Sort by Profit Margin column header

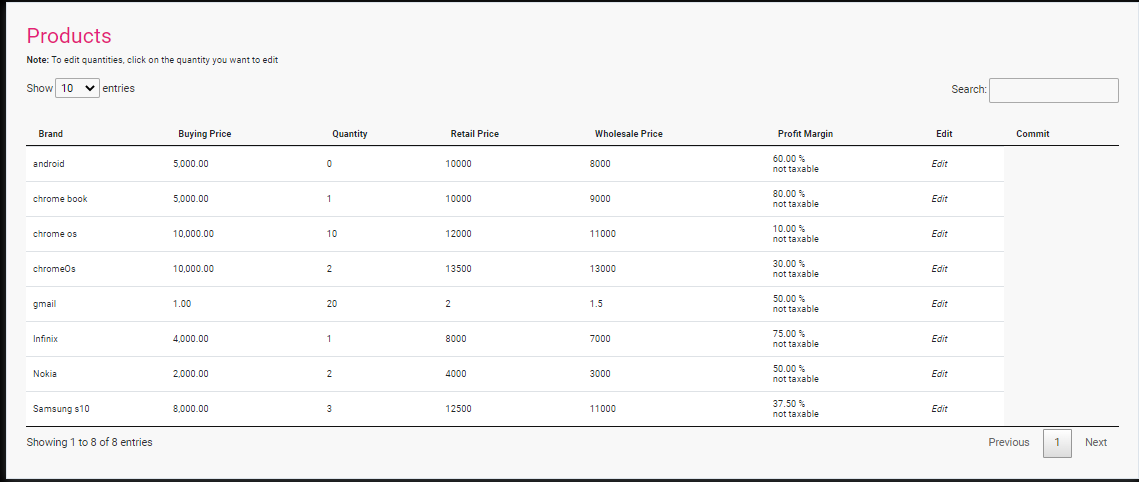[805, 134]
